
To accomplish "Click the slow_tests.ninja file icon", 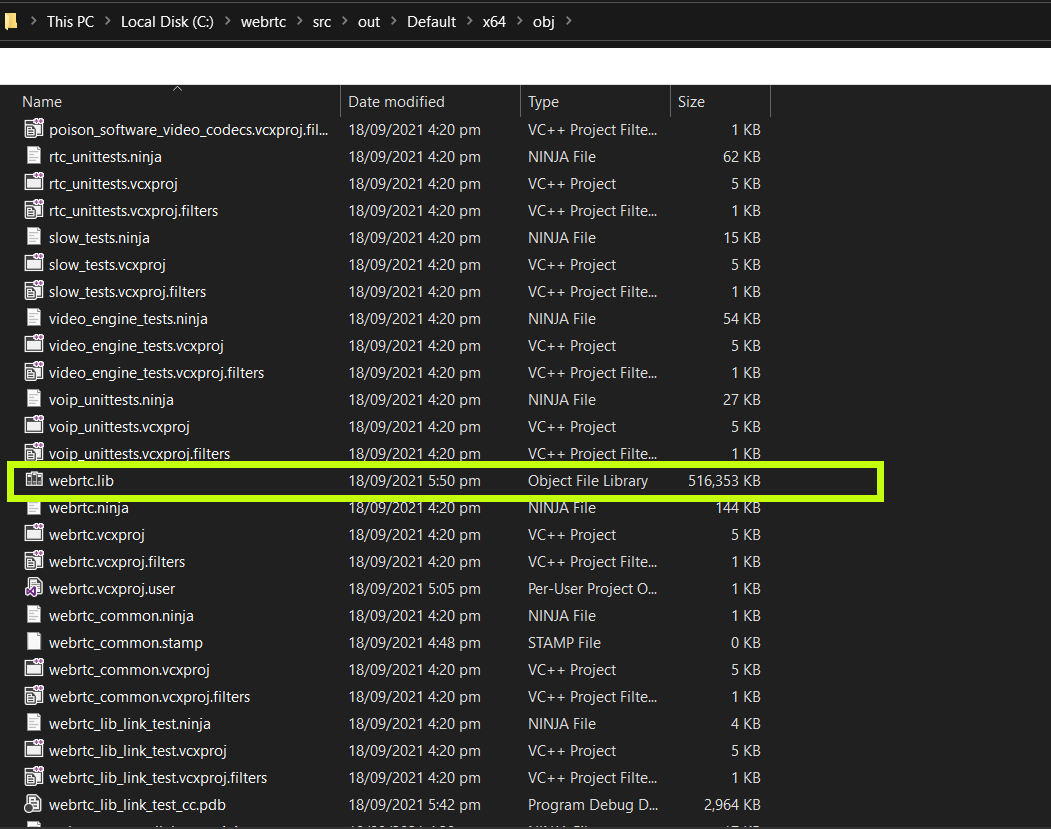I will click(34, 237).
